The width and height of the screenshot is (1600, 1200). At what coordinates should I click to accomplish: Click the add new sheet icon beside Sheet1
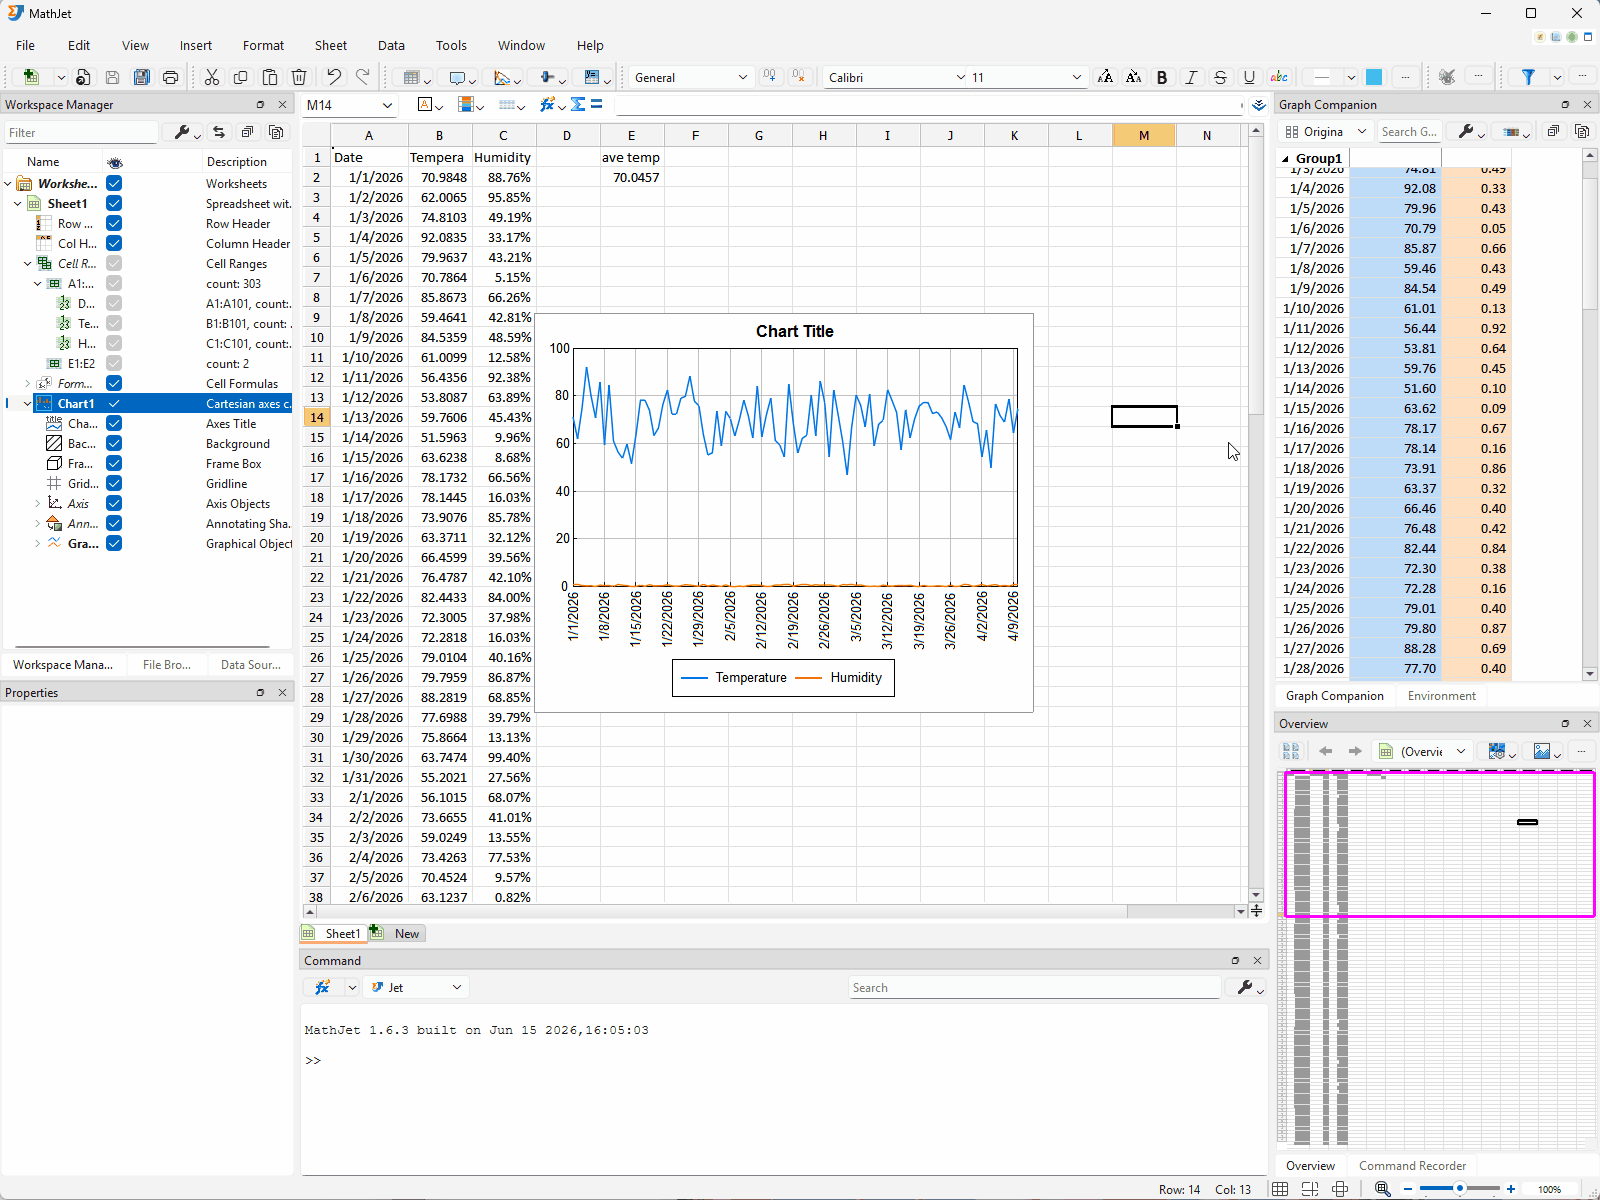tap(376, 932)
